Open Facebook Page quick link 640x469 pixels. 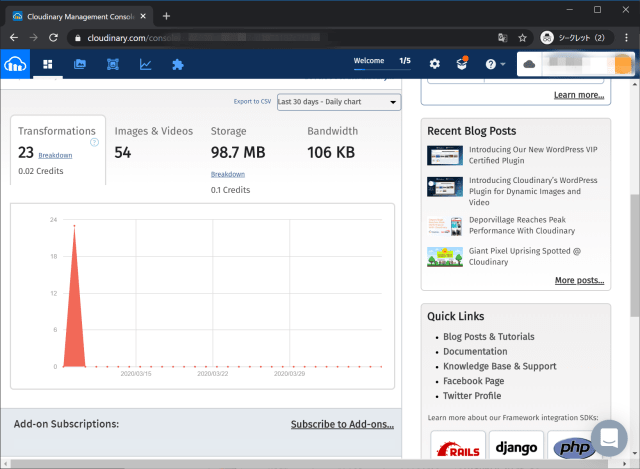(473, 381)
